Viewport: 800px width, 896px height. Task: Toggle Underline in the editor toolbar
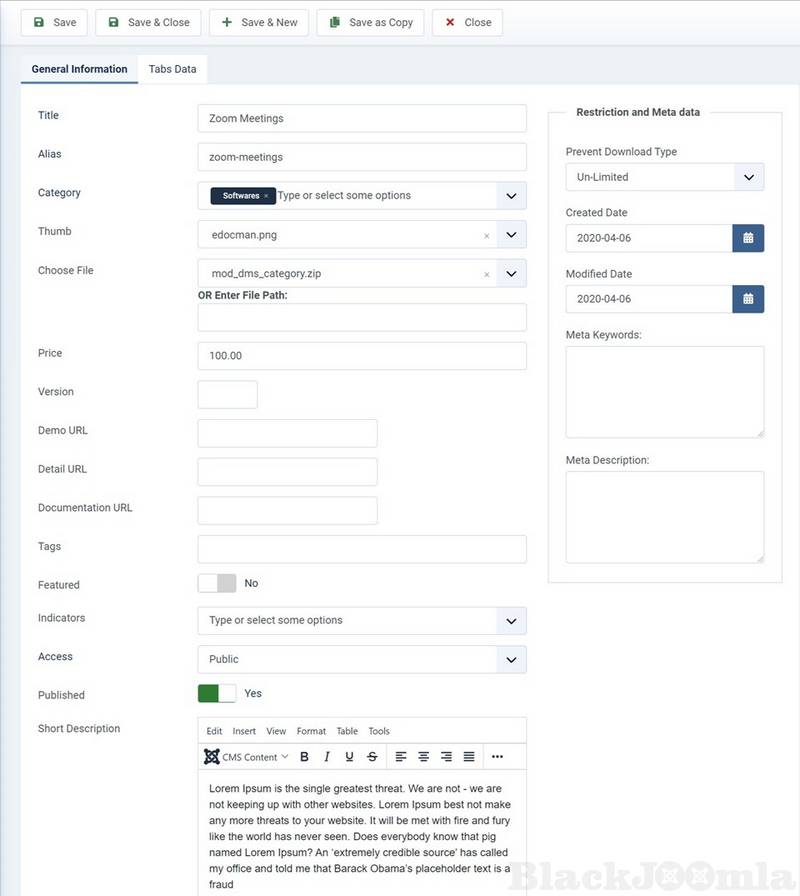349,757
